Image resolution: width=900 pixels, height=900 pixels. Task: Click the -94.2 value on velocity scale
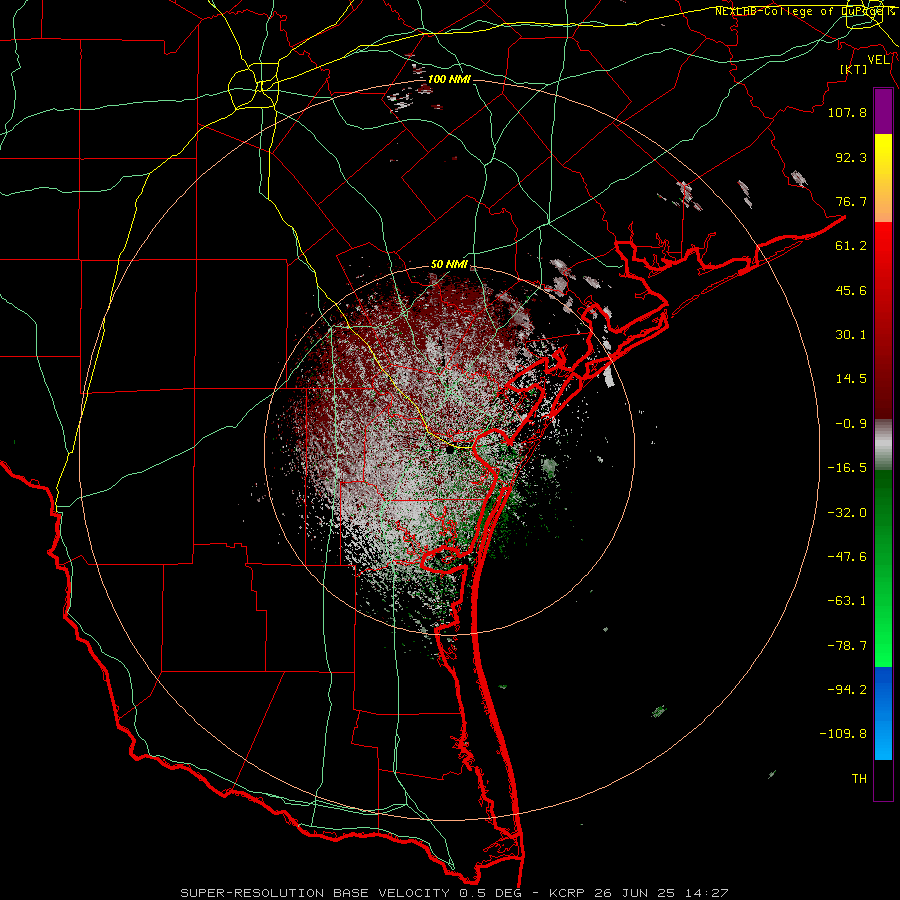[x=847, y=690]
